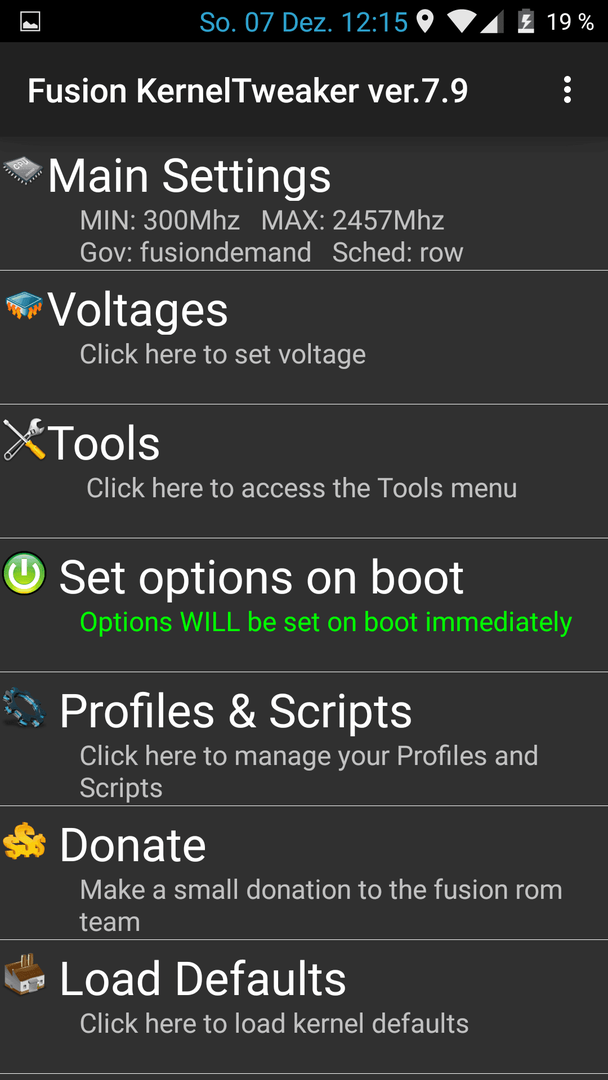Open the three-dot overflow menu
This screenshot has height=1080, width=608.
(x=567, y=90)
